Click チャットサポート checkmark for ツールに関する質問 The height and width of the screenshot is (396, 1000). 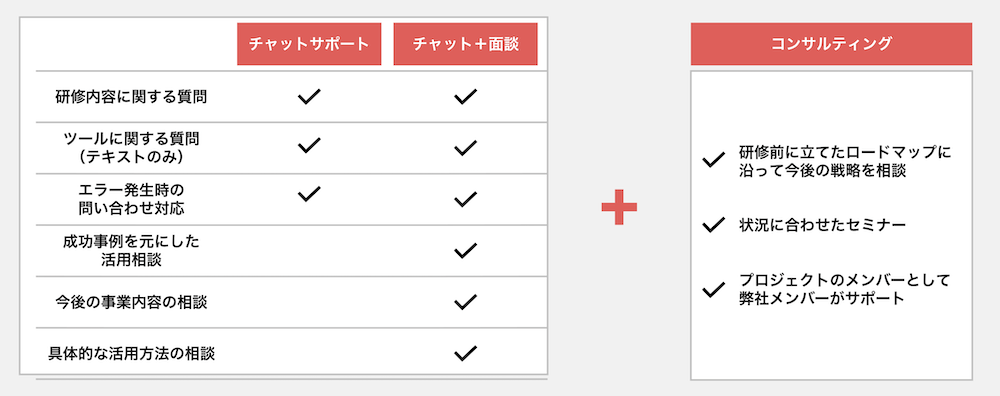(309, 145)
